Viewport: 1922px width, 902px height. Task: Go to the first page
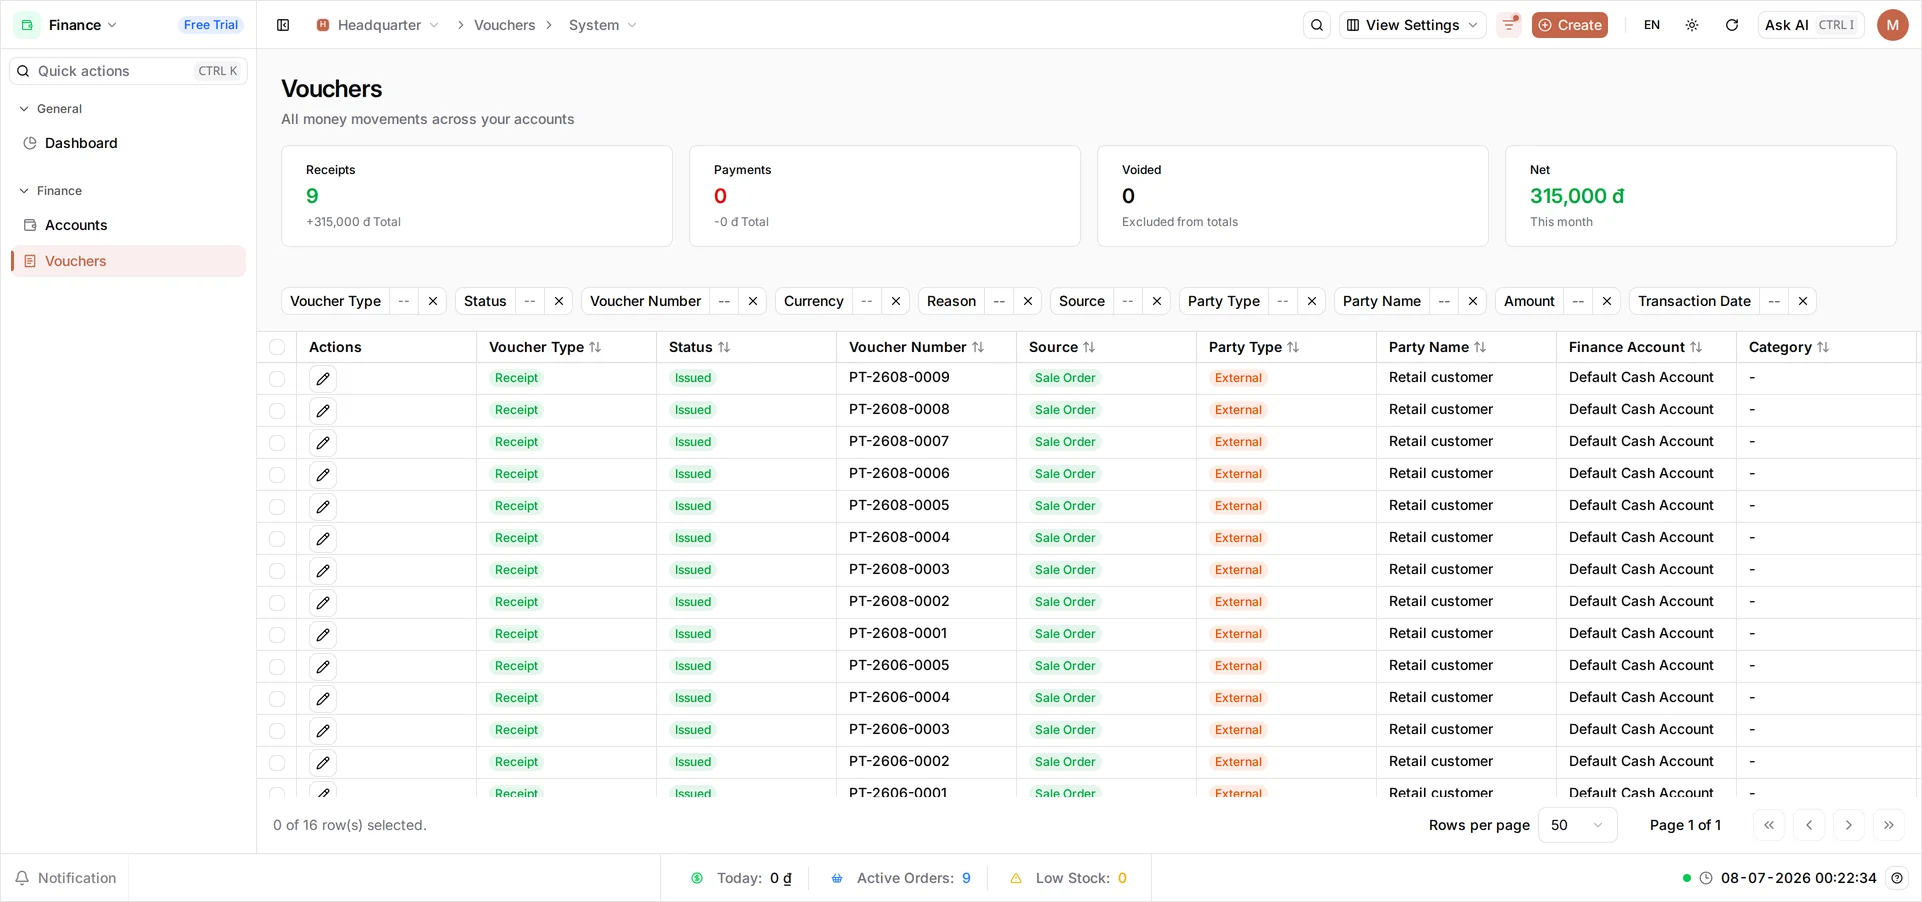click(x=1769, y=825)
